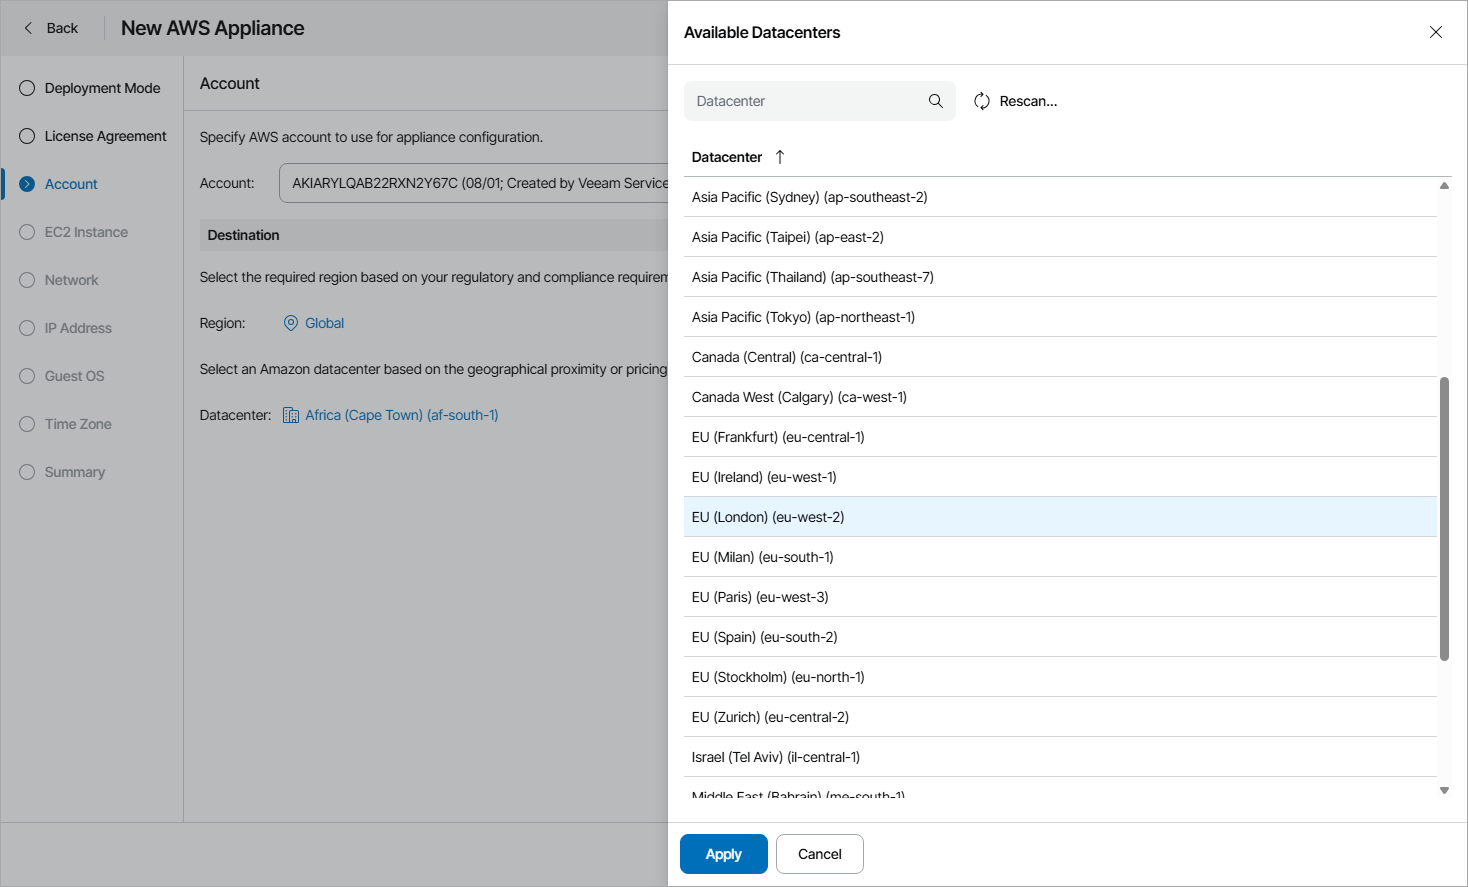This screenshot has height=887, width=1468.
Task: Select the License Agreement step circle
Action: tap(27, 136)
